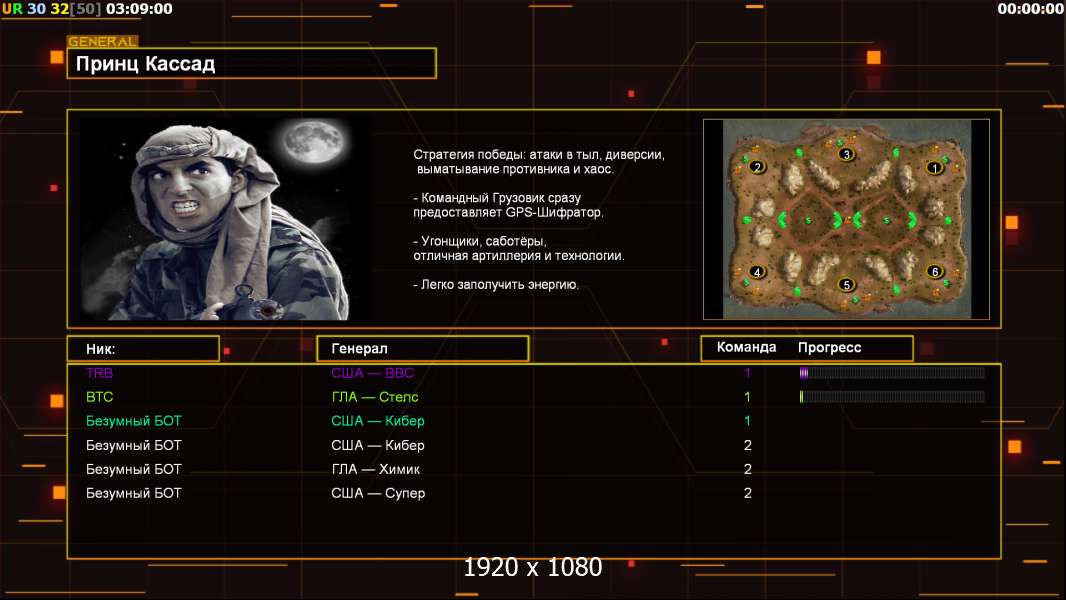This screenshot has height=600, width=1066.
Task: Select Безумный БОТ nickname in ГЛА — Химик row
Action: [x=133, y=469]
